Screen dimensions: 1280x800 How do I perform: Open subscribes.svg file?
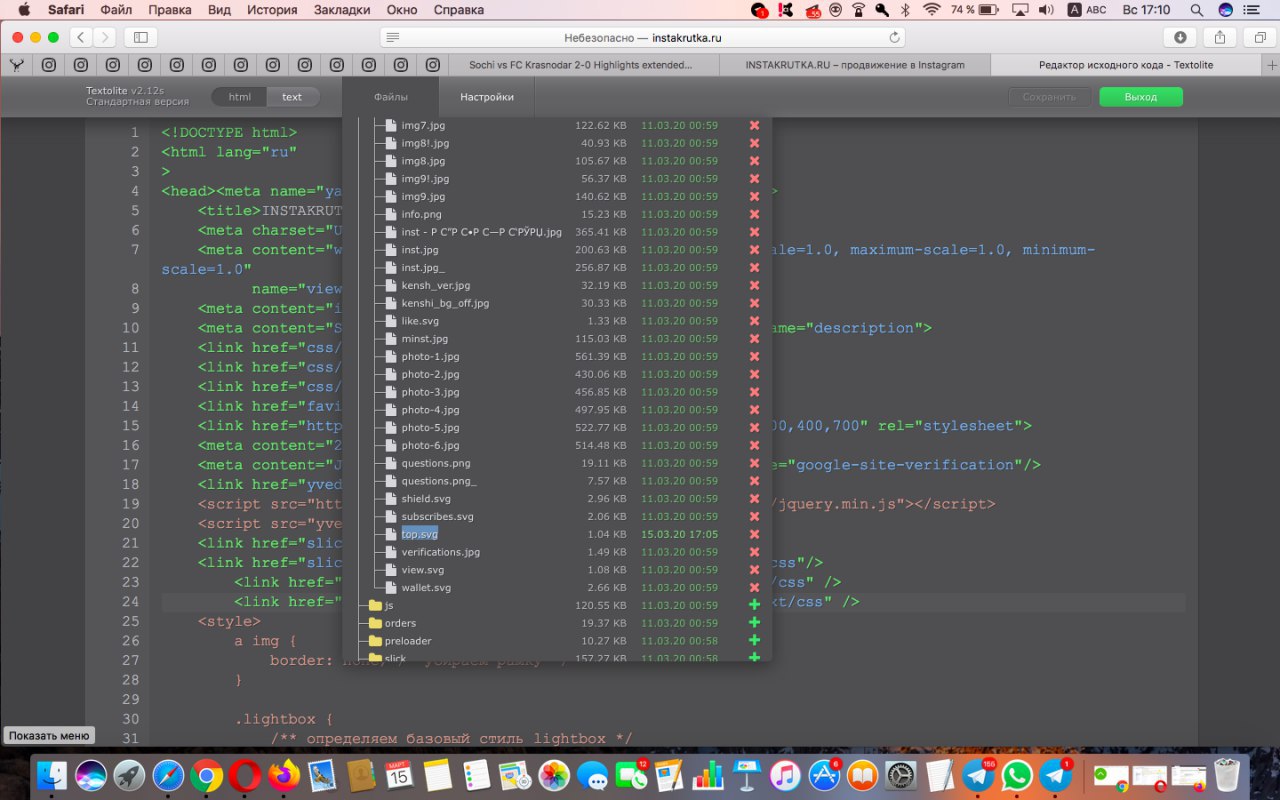[437, 517]
